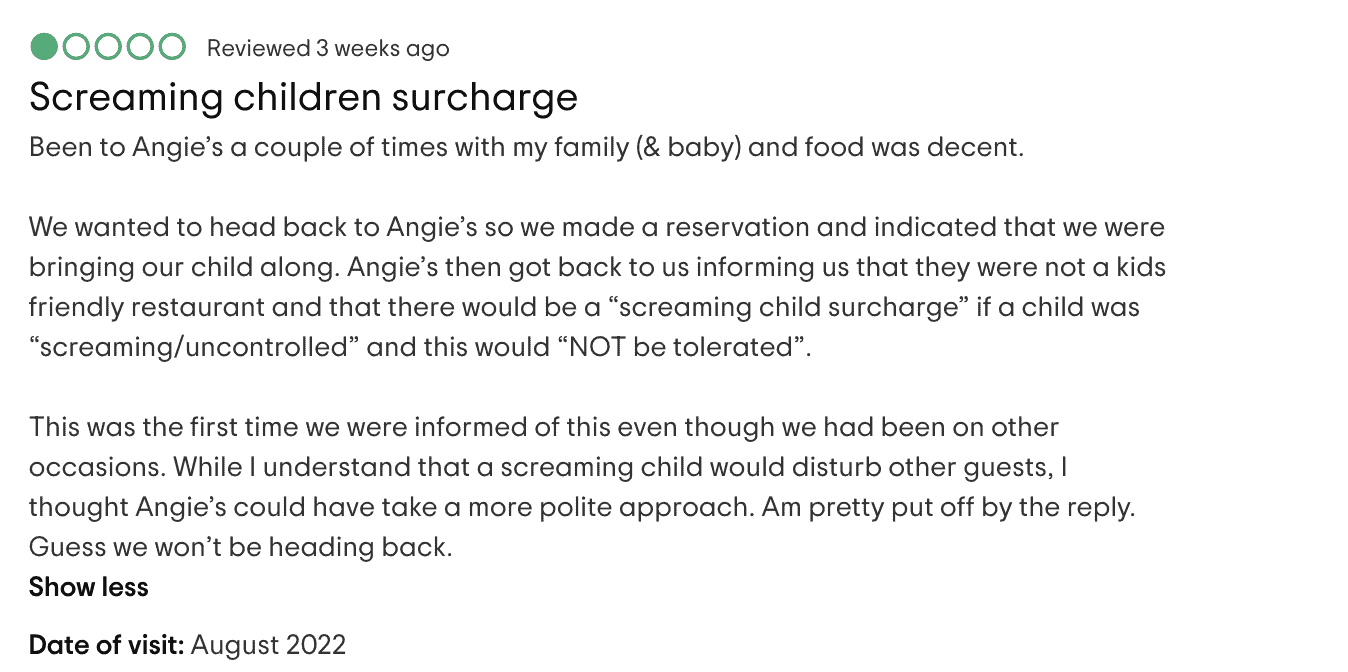Viewport: 1348px width, 672px height.
Task: Click the "August 2022" visit date
Action: pyautogui.click(x=268, y=644)
